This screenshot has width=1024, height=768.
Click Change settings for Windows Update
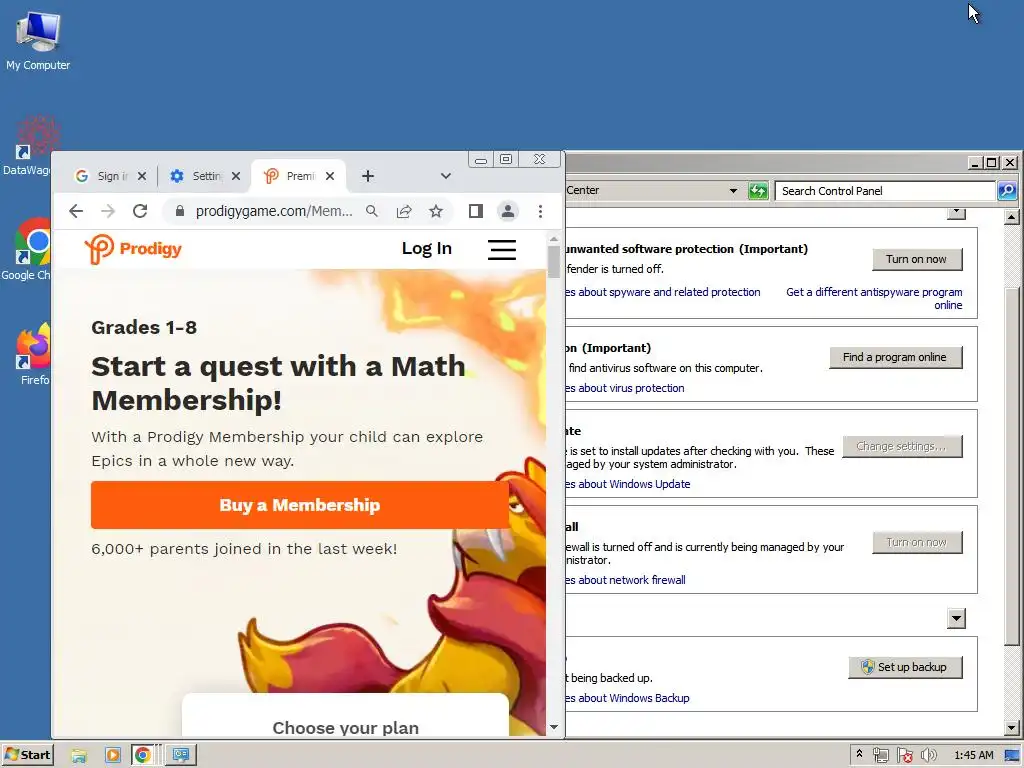[902, 446]
